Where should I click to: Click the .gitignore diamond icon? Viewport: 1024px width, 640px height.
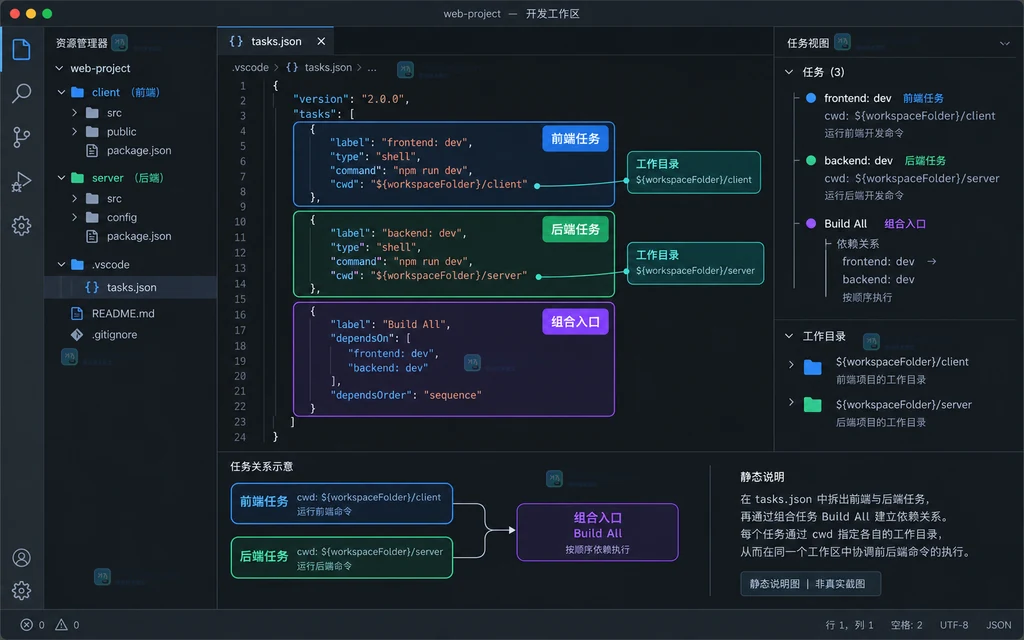coord(77,334)
